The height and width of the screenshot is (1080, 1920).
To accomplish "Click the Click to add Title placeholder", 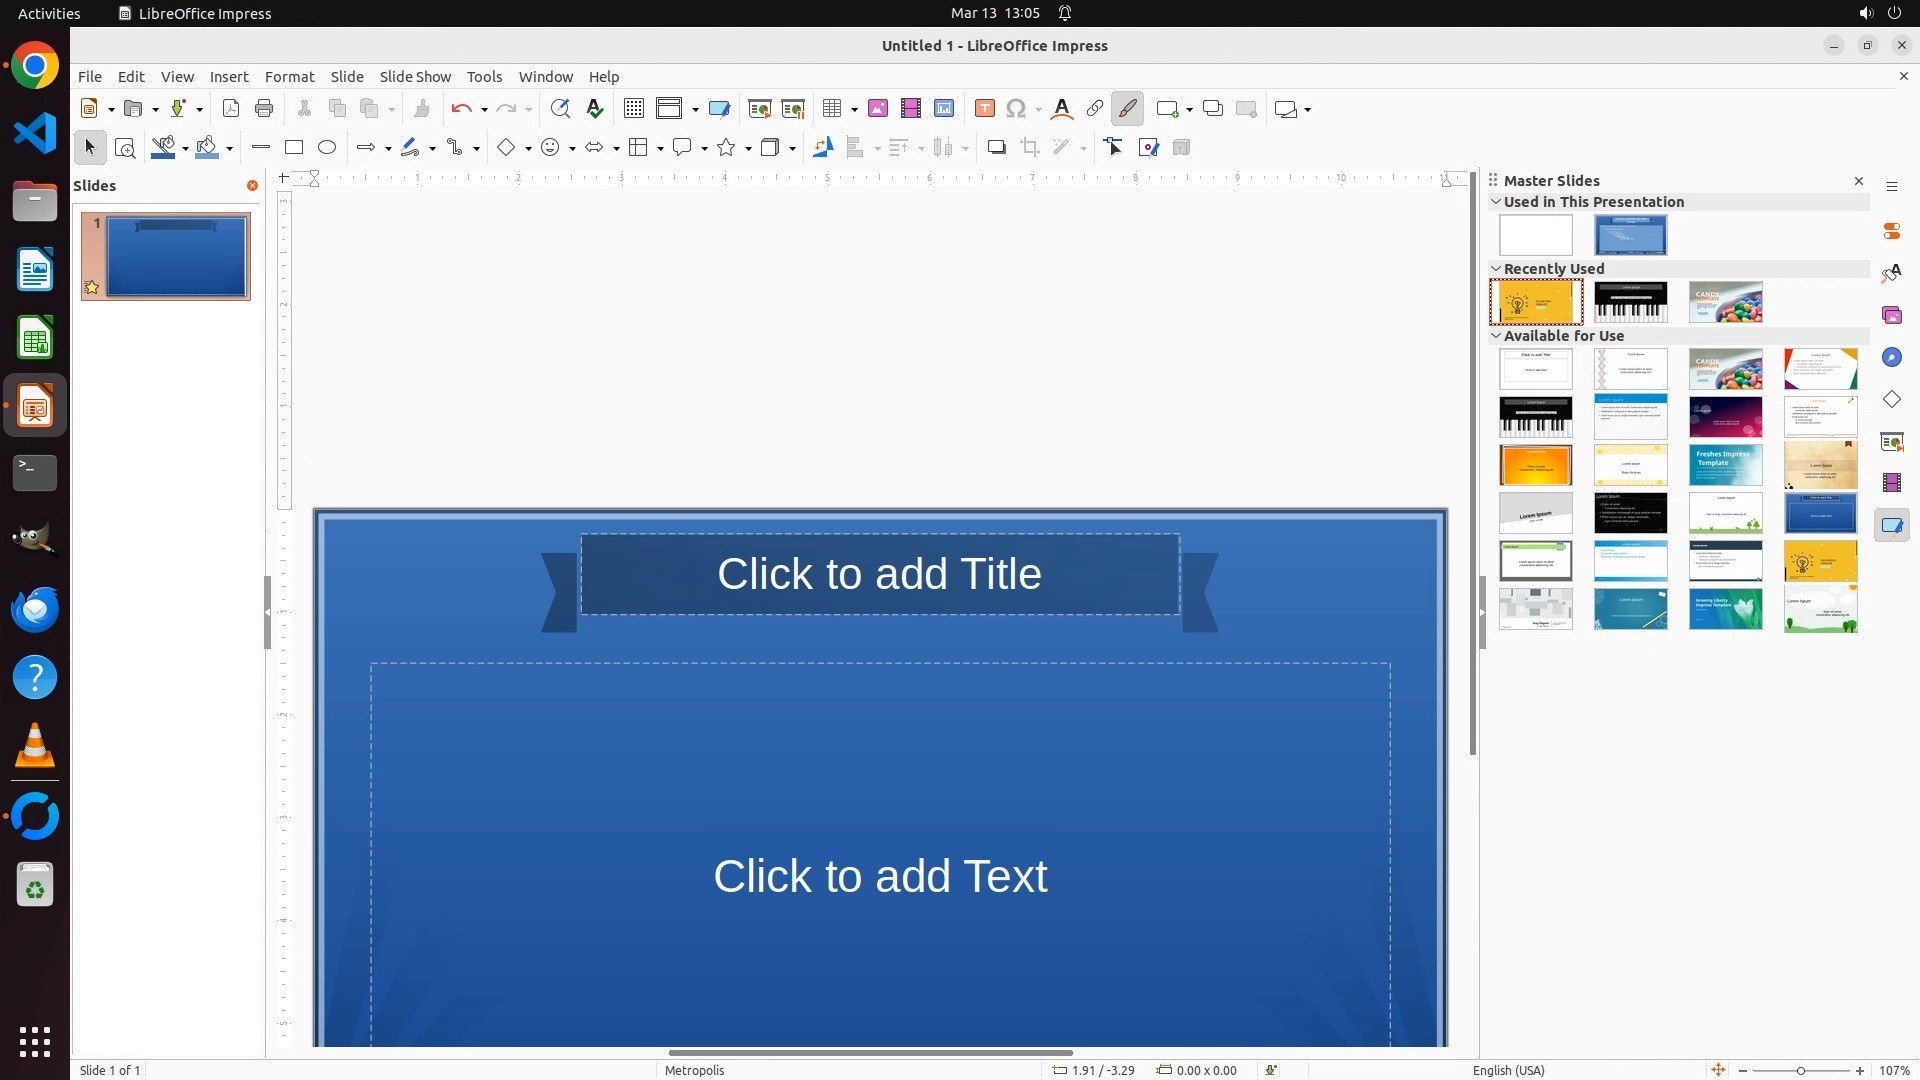I will point(879,574).
